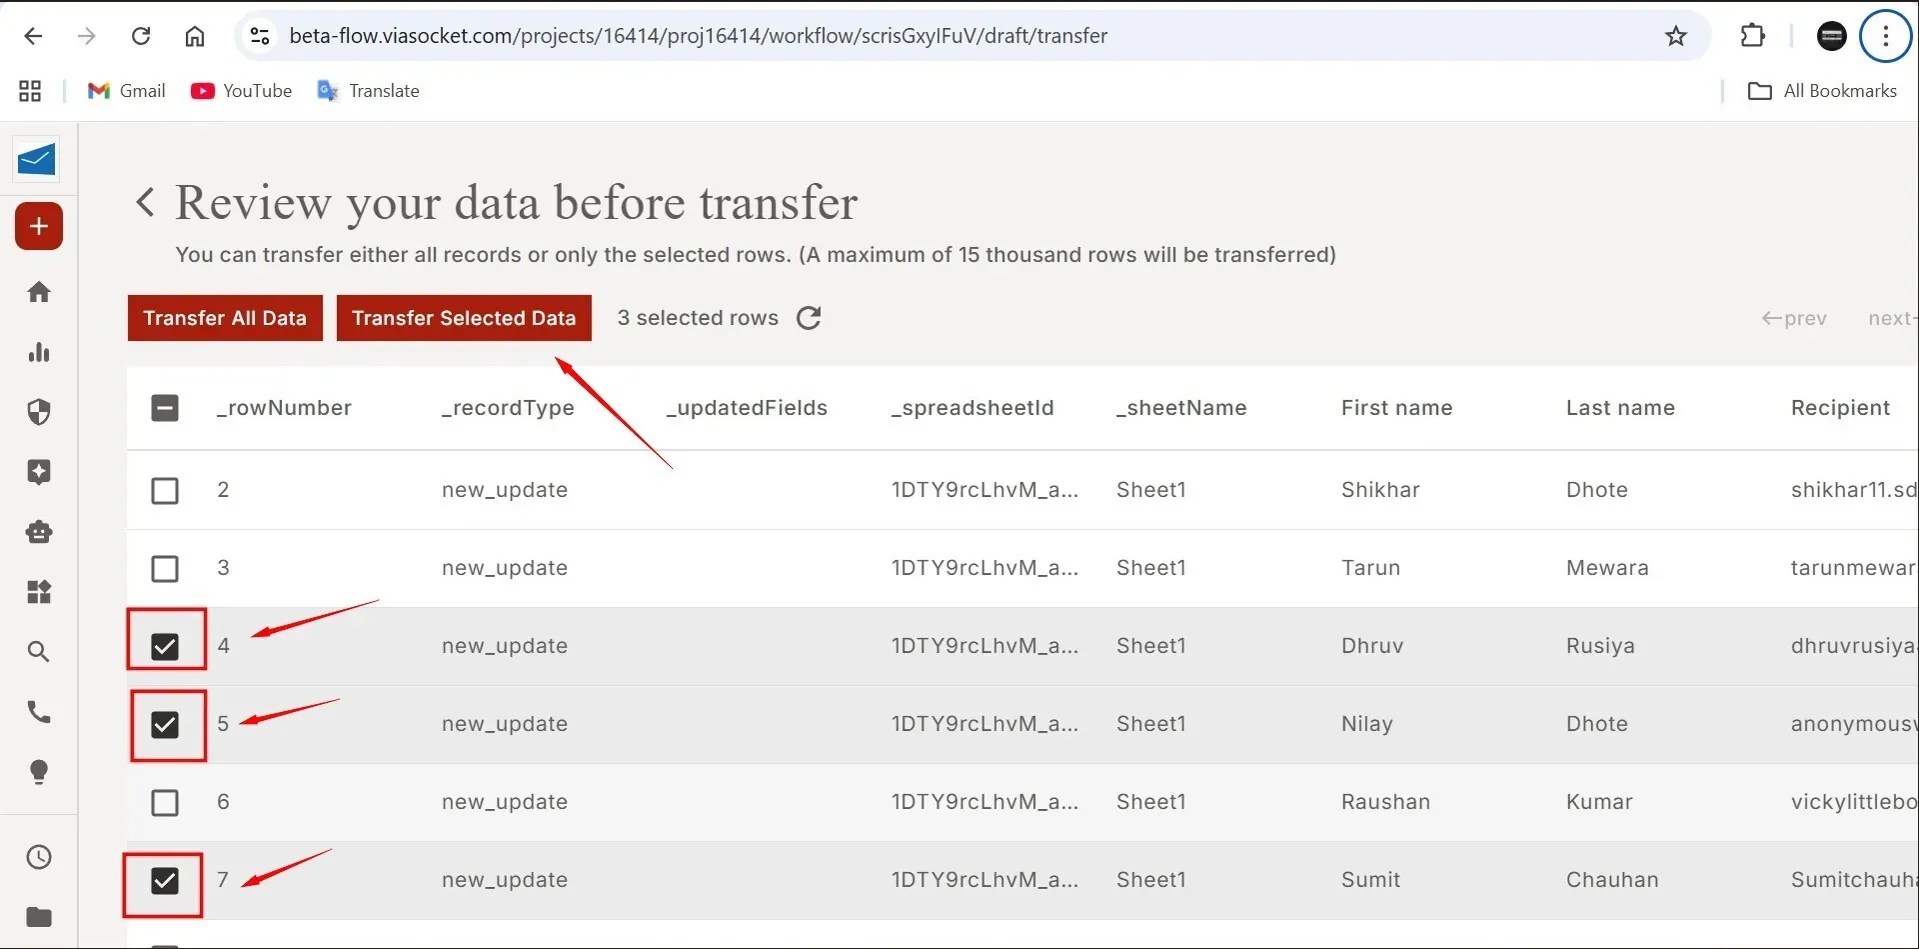The image size is (1919, 949).
Task: Open the Home icon in the sidebar
Action: point(38,291)
